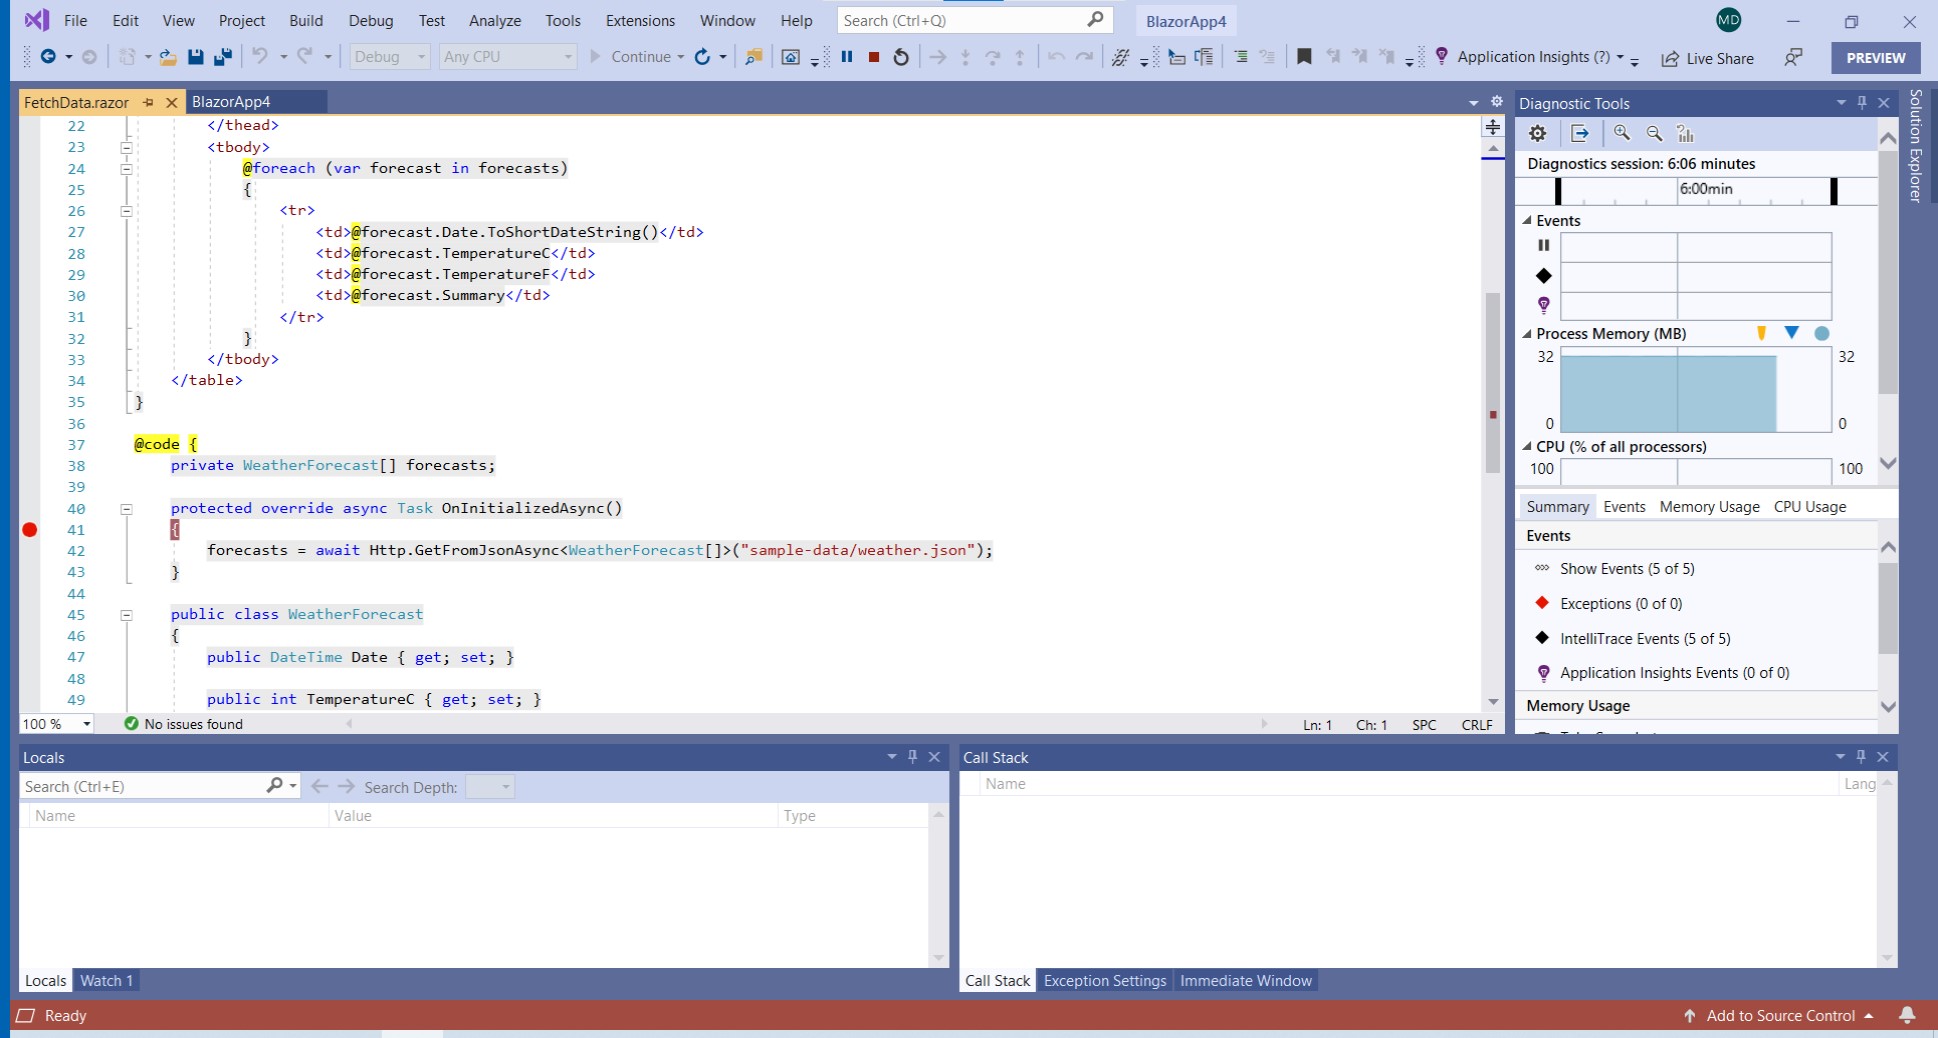Viewport: 1938px width, 1038px height.
Task: Switch to the Memory Usage tab
Action: pos(1708,506)
